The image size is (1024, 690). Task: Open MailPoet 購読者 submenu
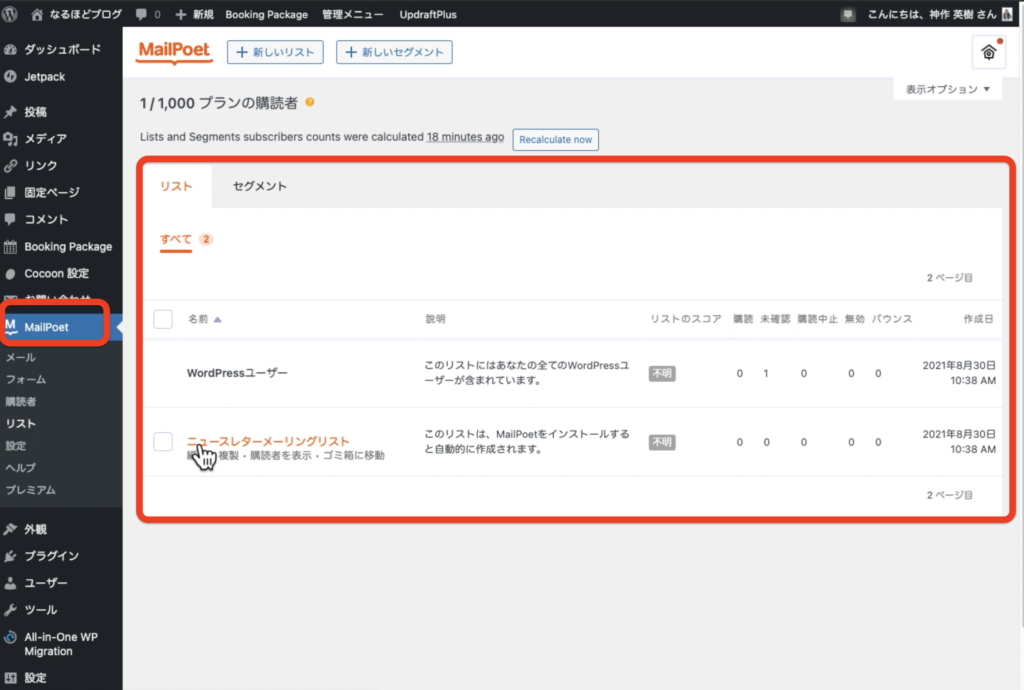pyautogui.click(x=20, y=401)
